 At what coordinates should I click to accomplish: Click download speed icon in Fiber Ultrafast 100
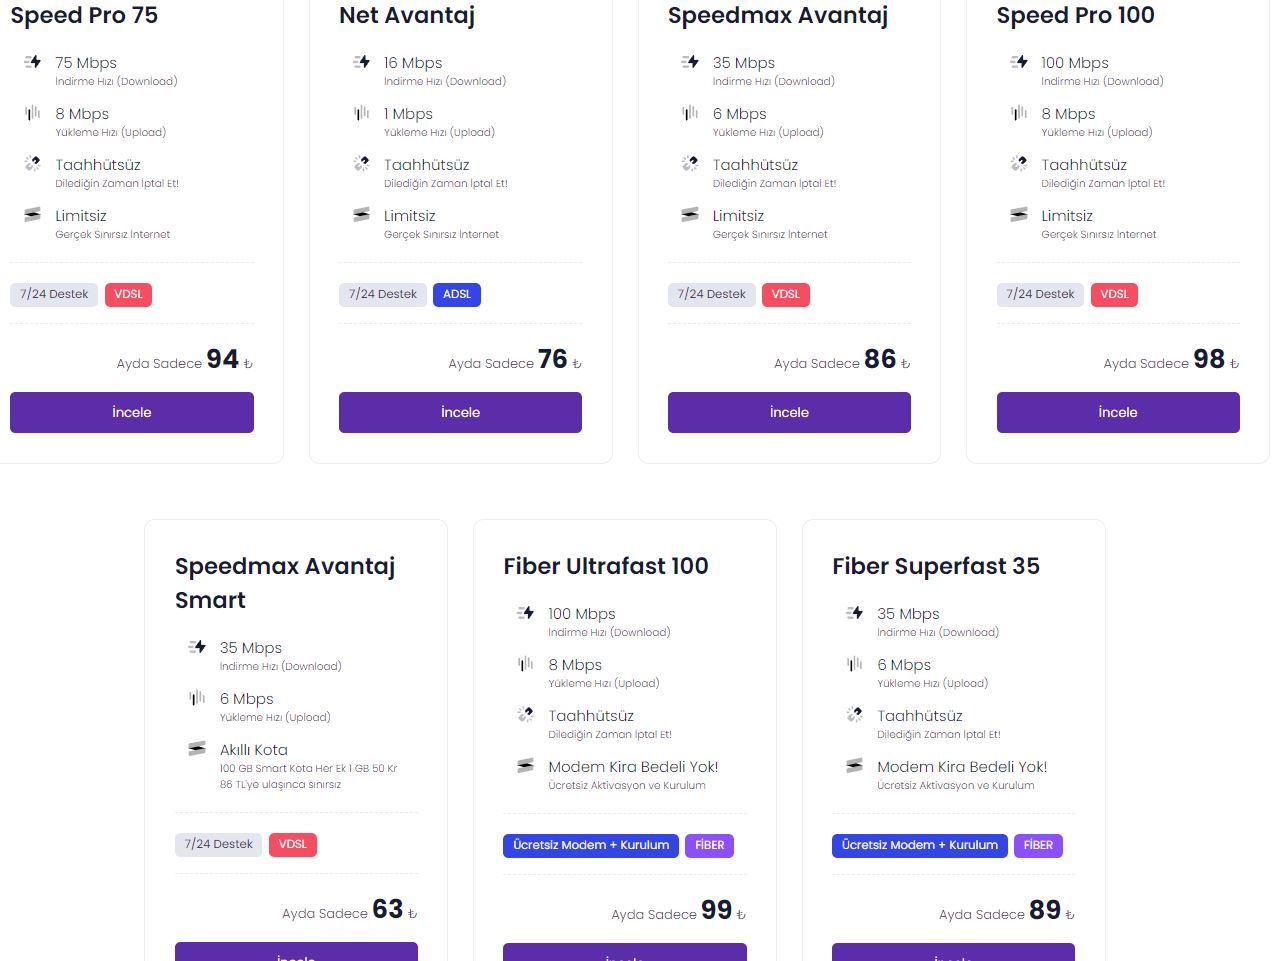click(526, 613)
